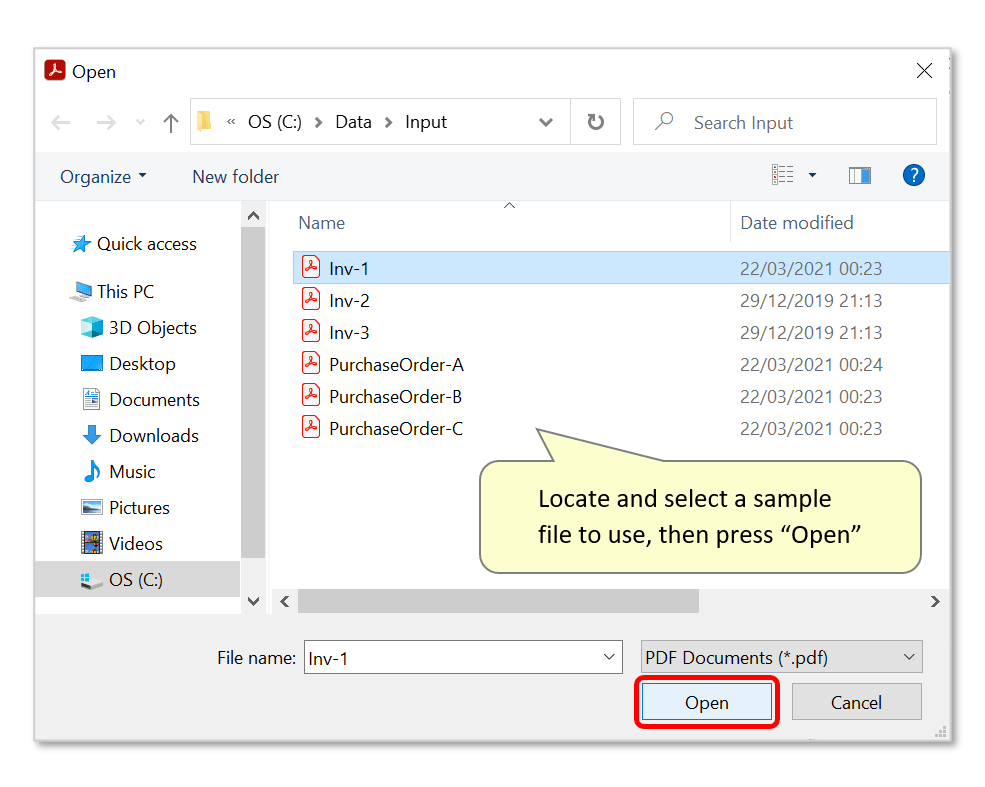Open the Organize menu
Viewport: 985px width, 787px height.
pos(104,177)
